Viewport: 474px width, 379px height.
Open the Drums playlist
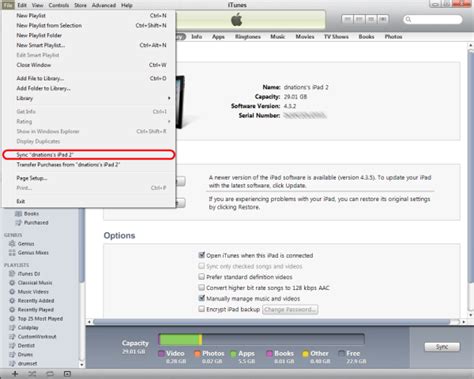point(21,355)
